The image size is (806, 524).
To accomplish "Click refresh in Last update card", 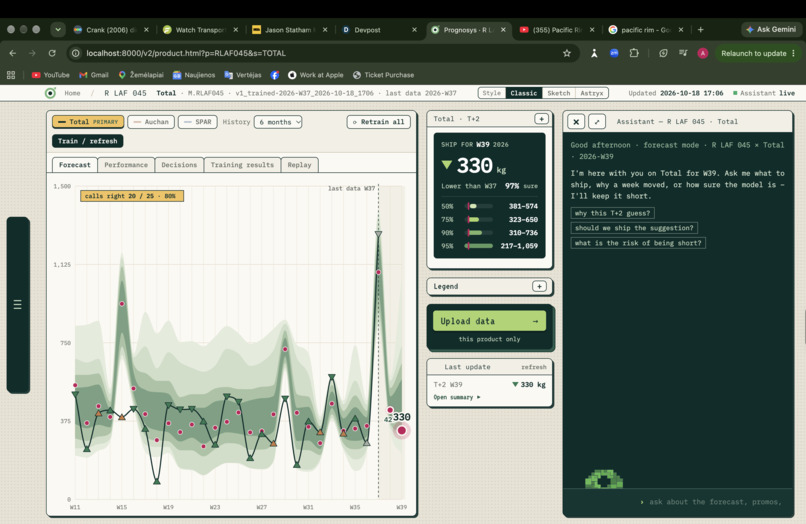I will [x=534, y=367].
